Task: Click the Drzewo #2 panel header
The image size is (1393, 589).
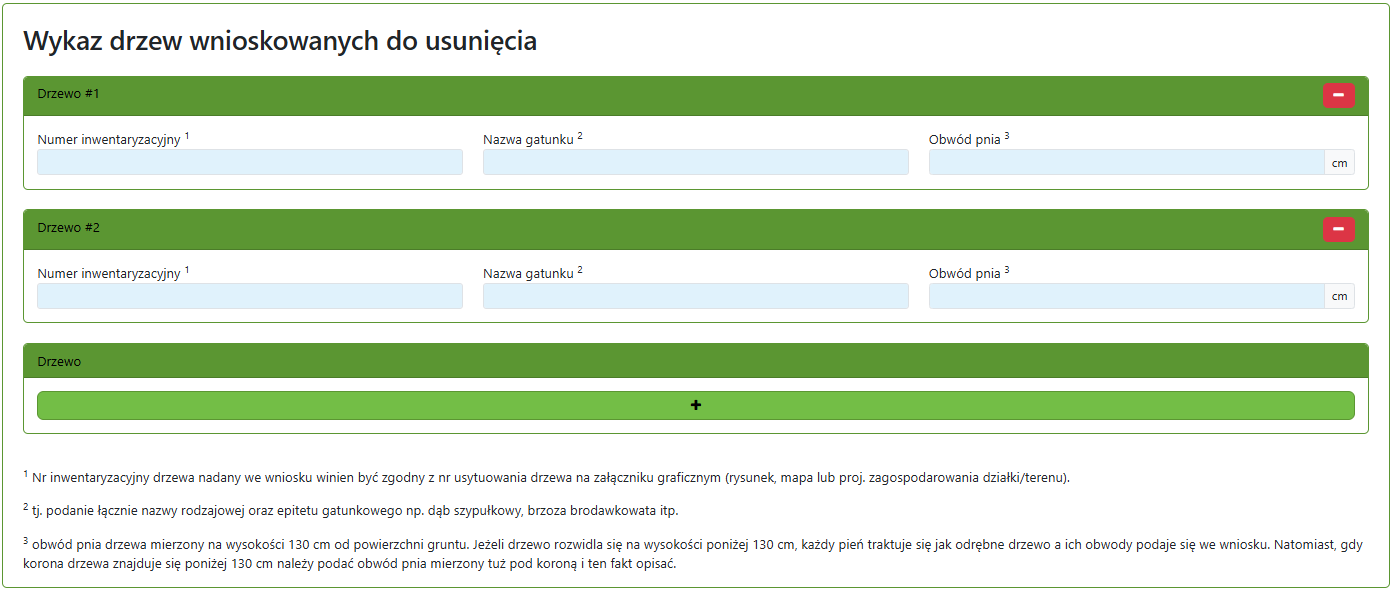Action: pyautogui.click(x=600, y=229)
